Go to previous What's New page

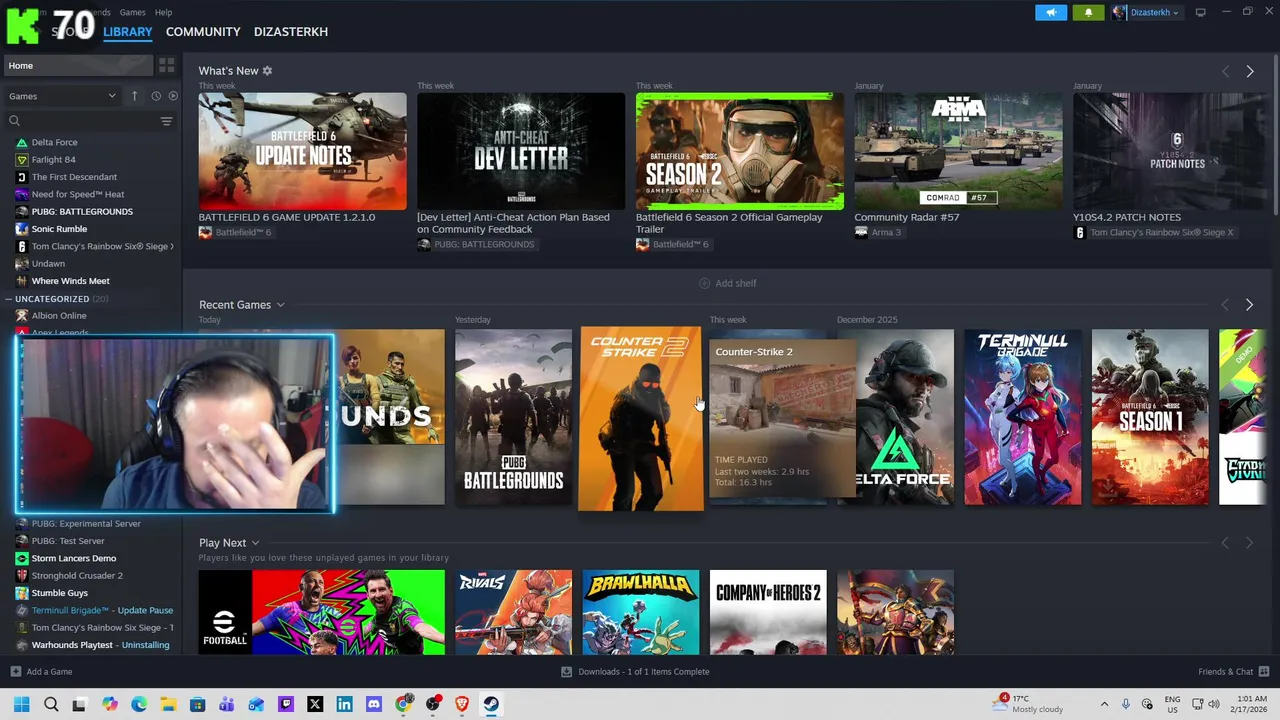(x=1225, y=72)
